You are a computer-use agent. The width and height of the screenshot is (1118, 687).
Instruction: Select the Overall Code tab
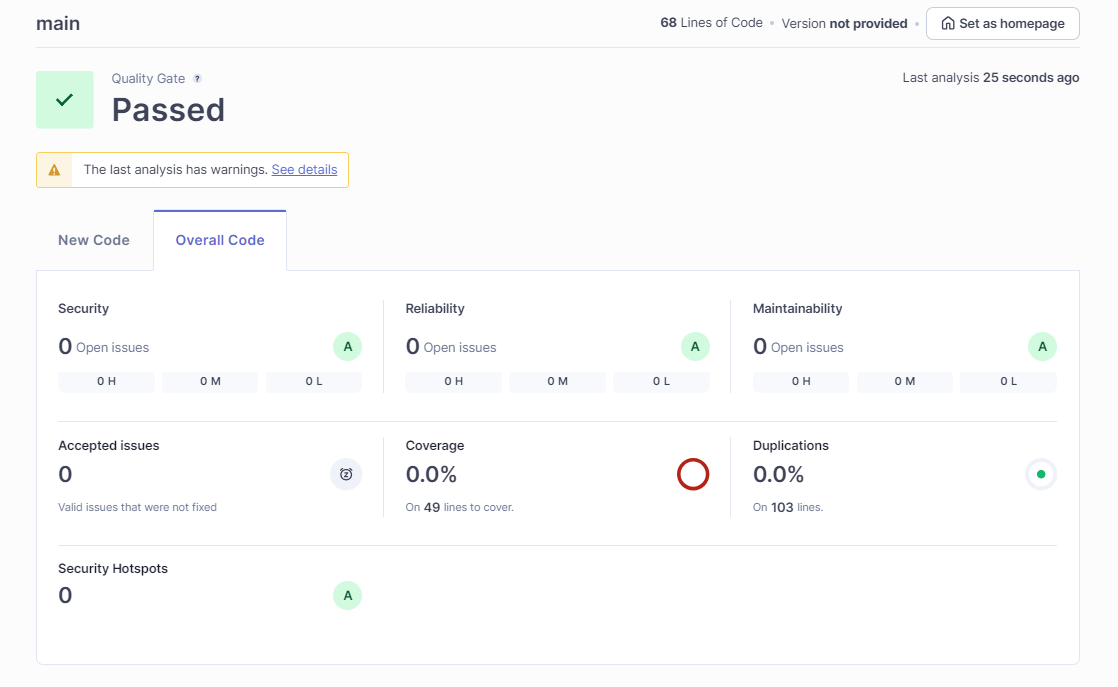click(220, 240)
